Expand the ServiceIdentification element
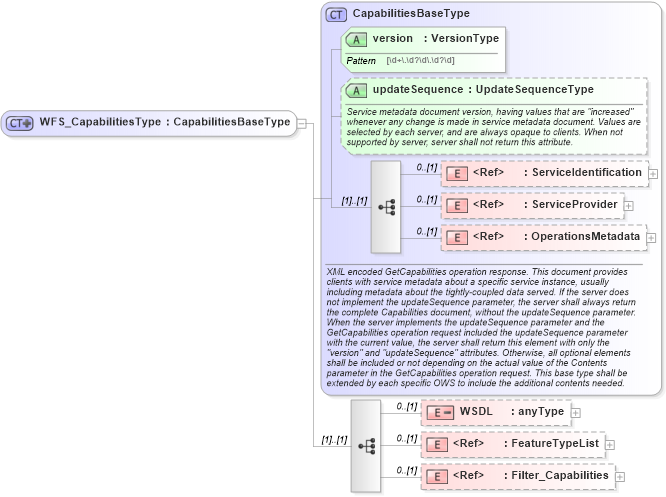This screenshot has width=666, height=497. 653,174
